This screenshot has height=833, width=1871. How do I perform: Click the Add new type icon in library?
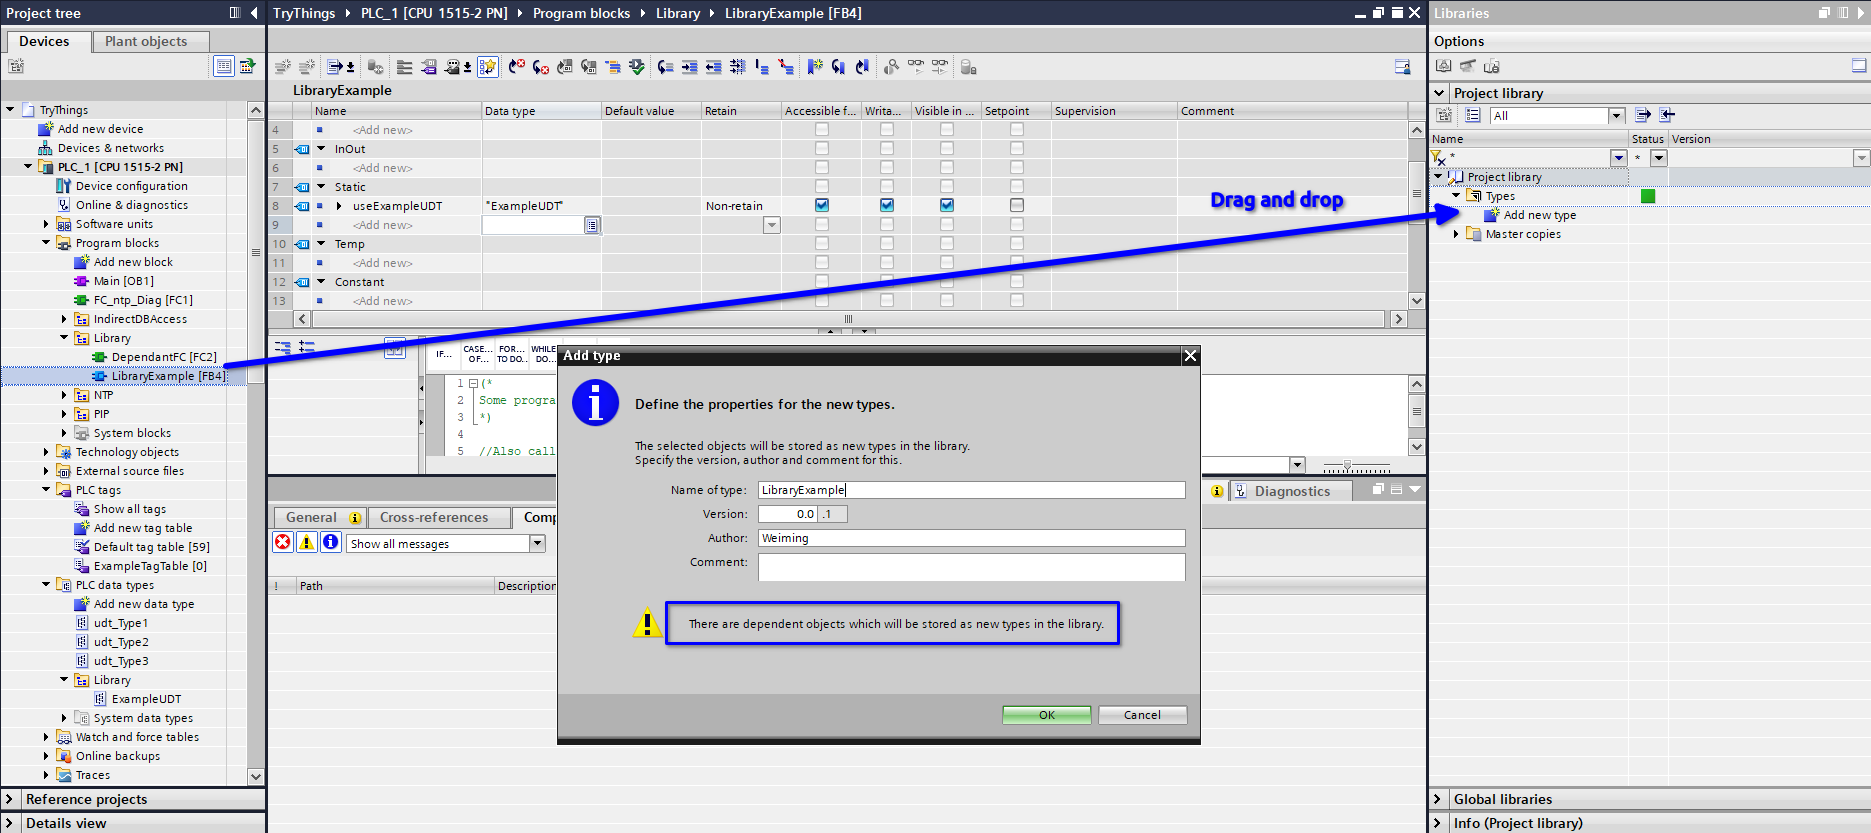1492,215
